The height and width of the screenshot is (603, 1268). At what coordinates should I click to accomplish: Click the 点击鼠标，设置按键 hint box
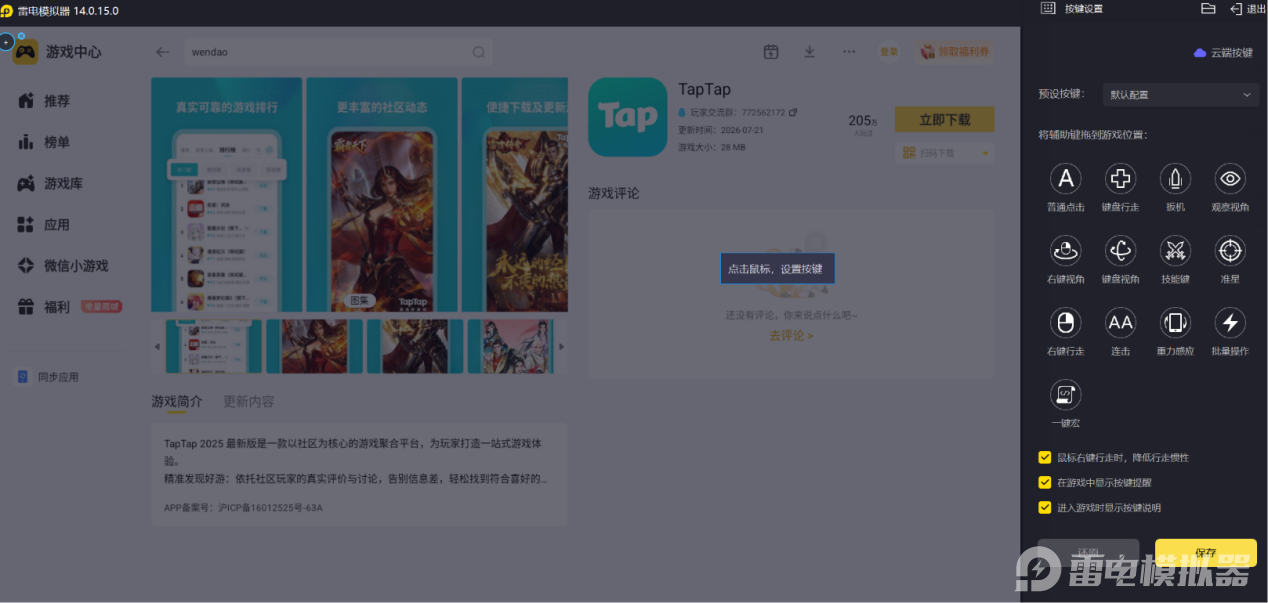(x=777, y=269)
